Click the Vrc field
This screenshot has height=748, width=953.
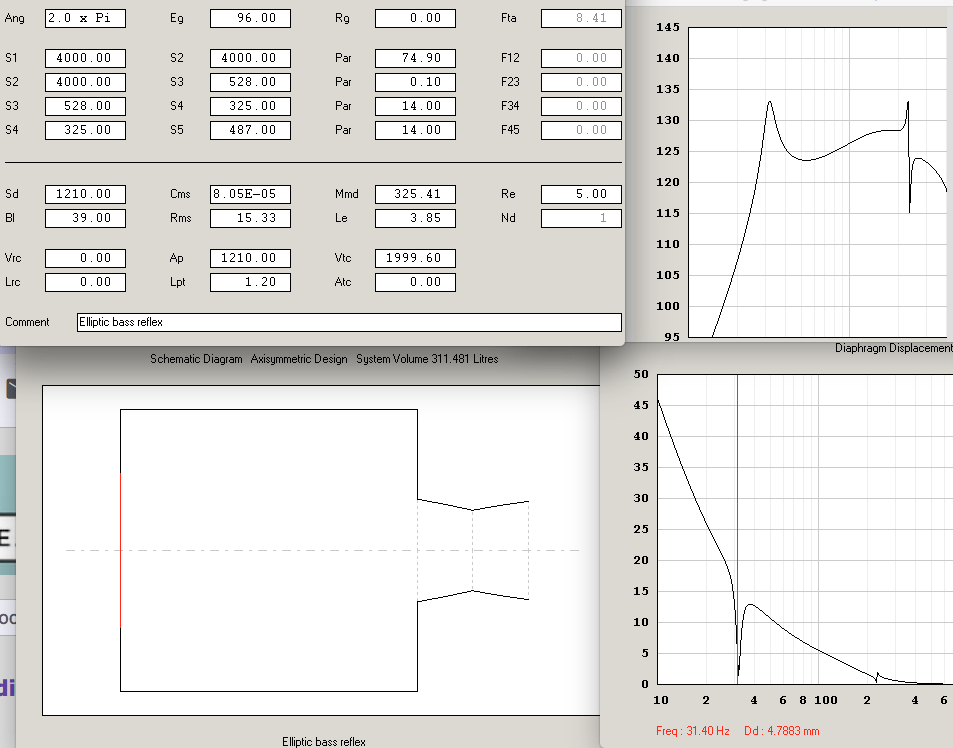(x=85, y=258)
